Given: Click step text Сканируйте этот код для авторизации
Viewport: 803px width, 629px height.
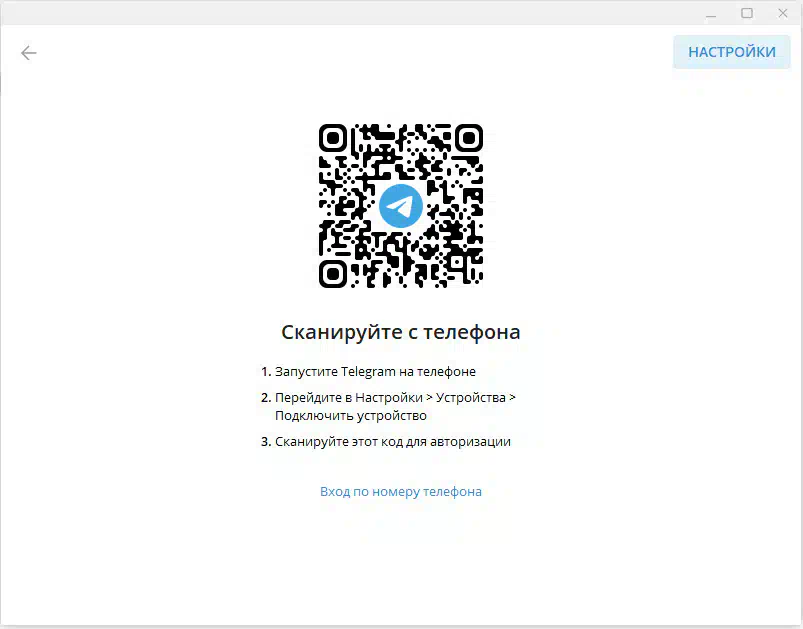Looking at the screenshot, I should pyautogui.click(x=393, y=442).
